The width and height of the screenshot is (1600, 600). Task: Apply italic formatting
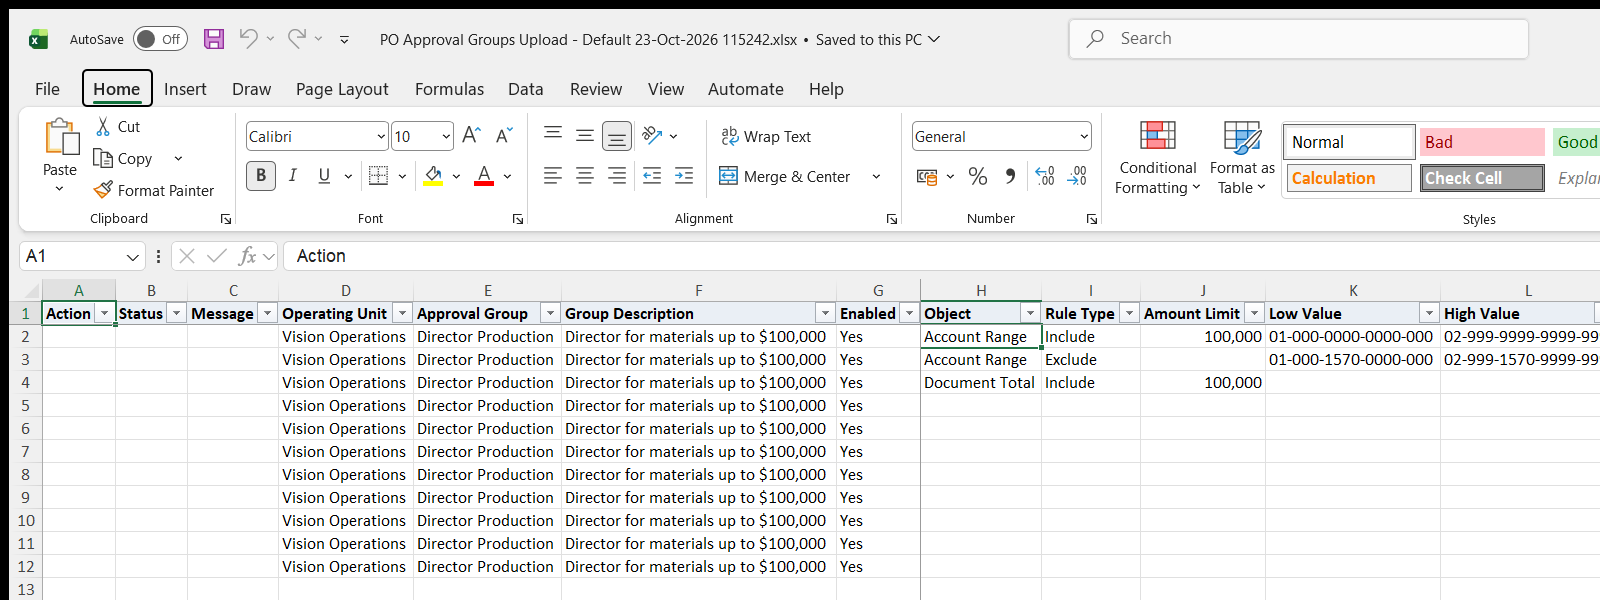click(293, 176)
